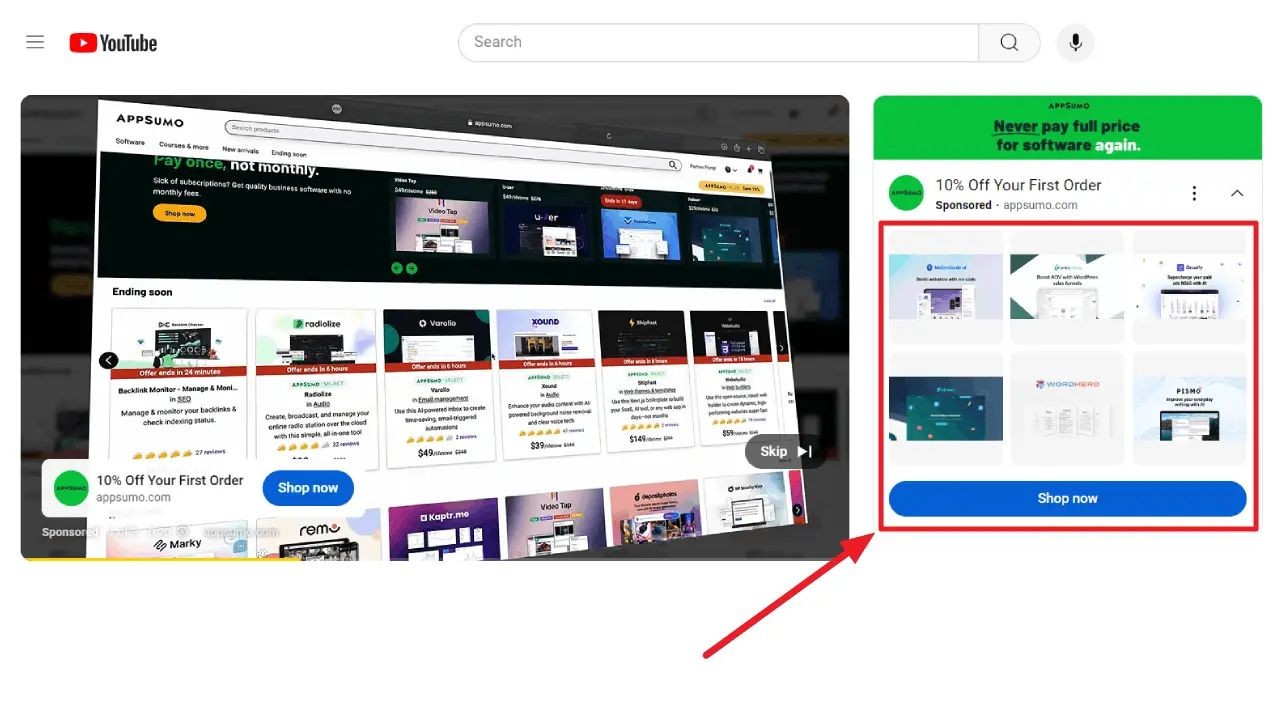The height and width of the screenshot is (720, 1280).
Task: Open the WordHero product thumbnail
Action: (1067, 408)
